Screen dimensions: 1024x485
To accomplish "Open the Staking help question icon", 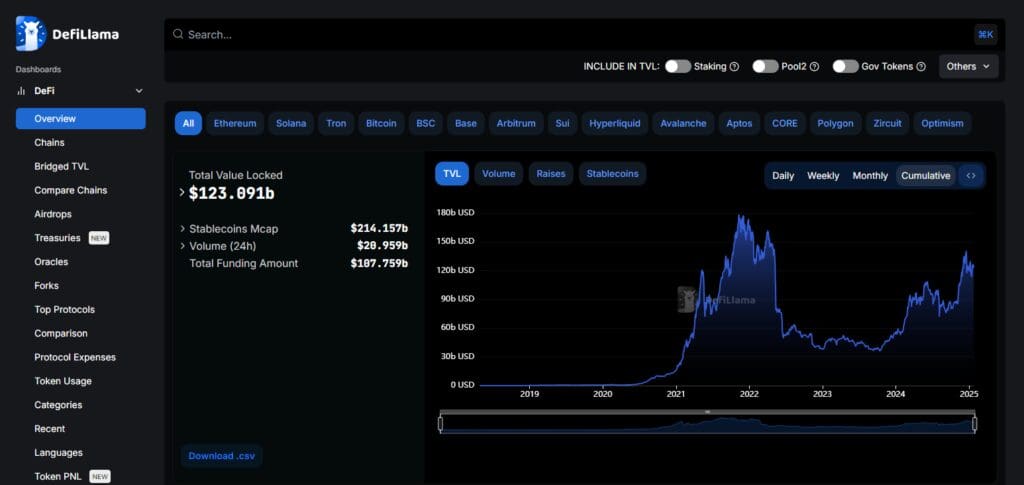I will pyautogui.click(x=734, y=67).
